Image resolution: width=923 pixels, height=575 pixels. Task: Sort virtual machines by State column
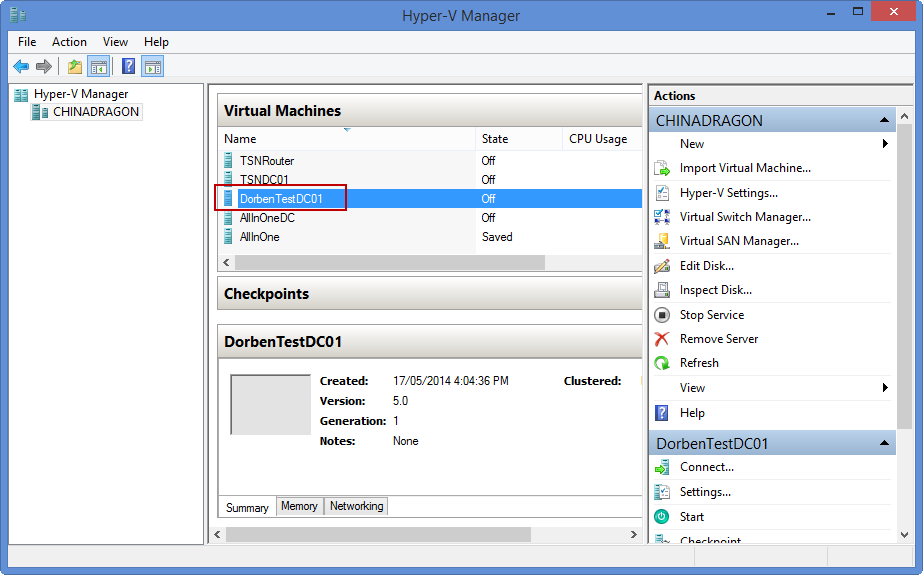pos(519,139)
